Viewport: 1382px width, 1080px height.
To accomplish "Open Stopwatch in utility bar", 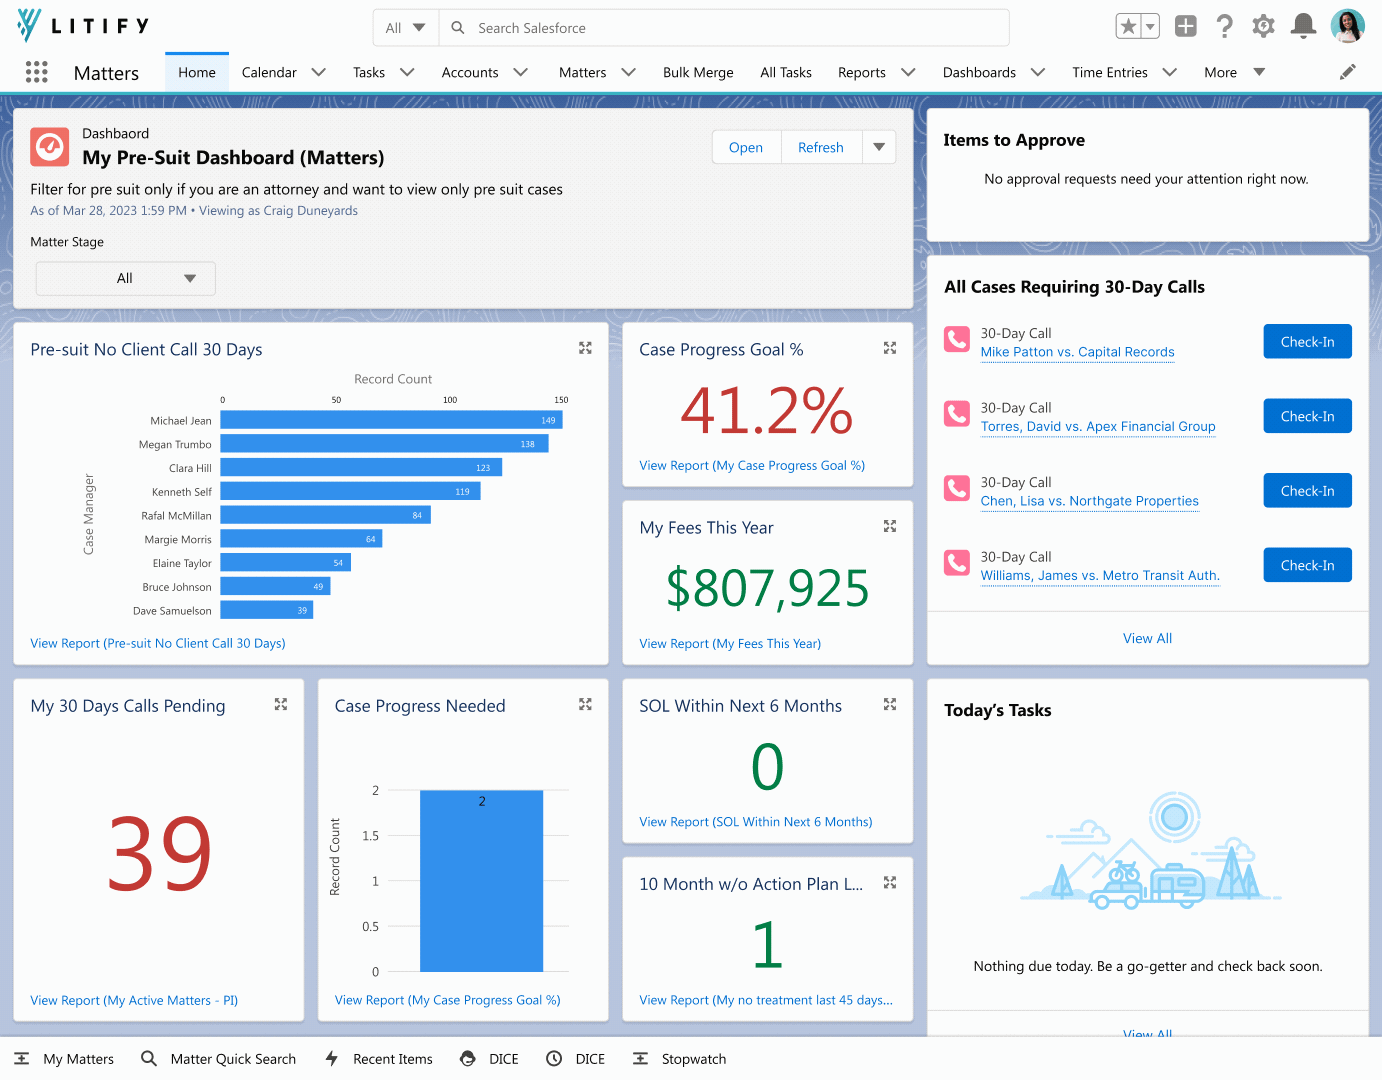I will point(680,1059).
